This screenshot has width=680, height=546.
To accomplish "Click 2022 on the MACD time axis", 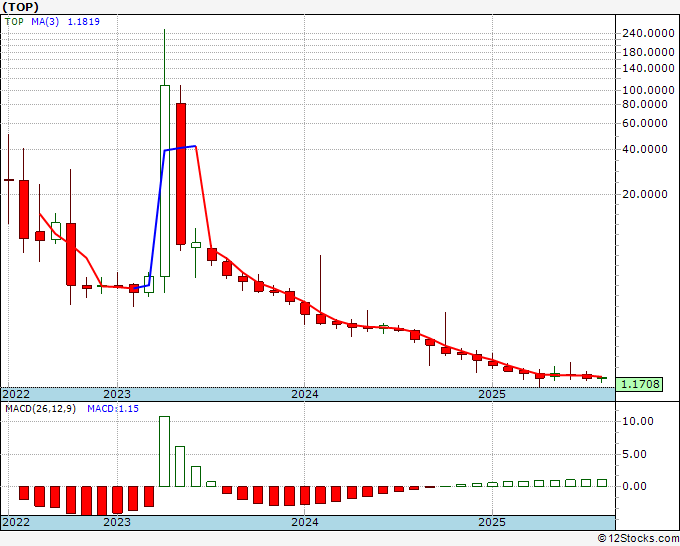I will [x=16, y=522].
